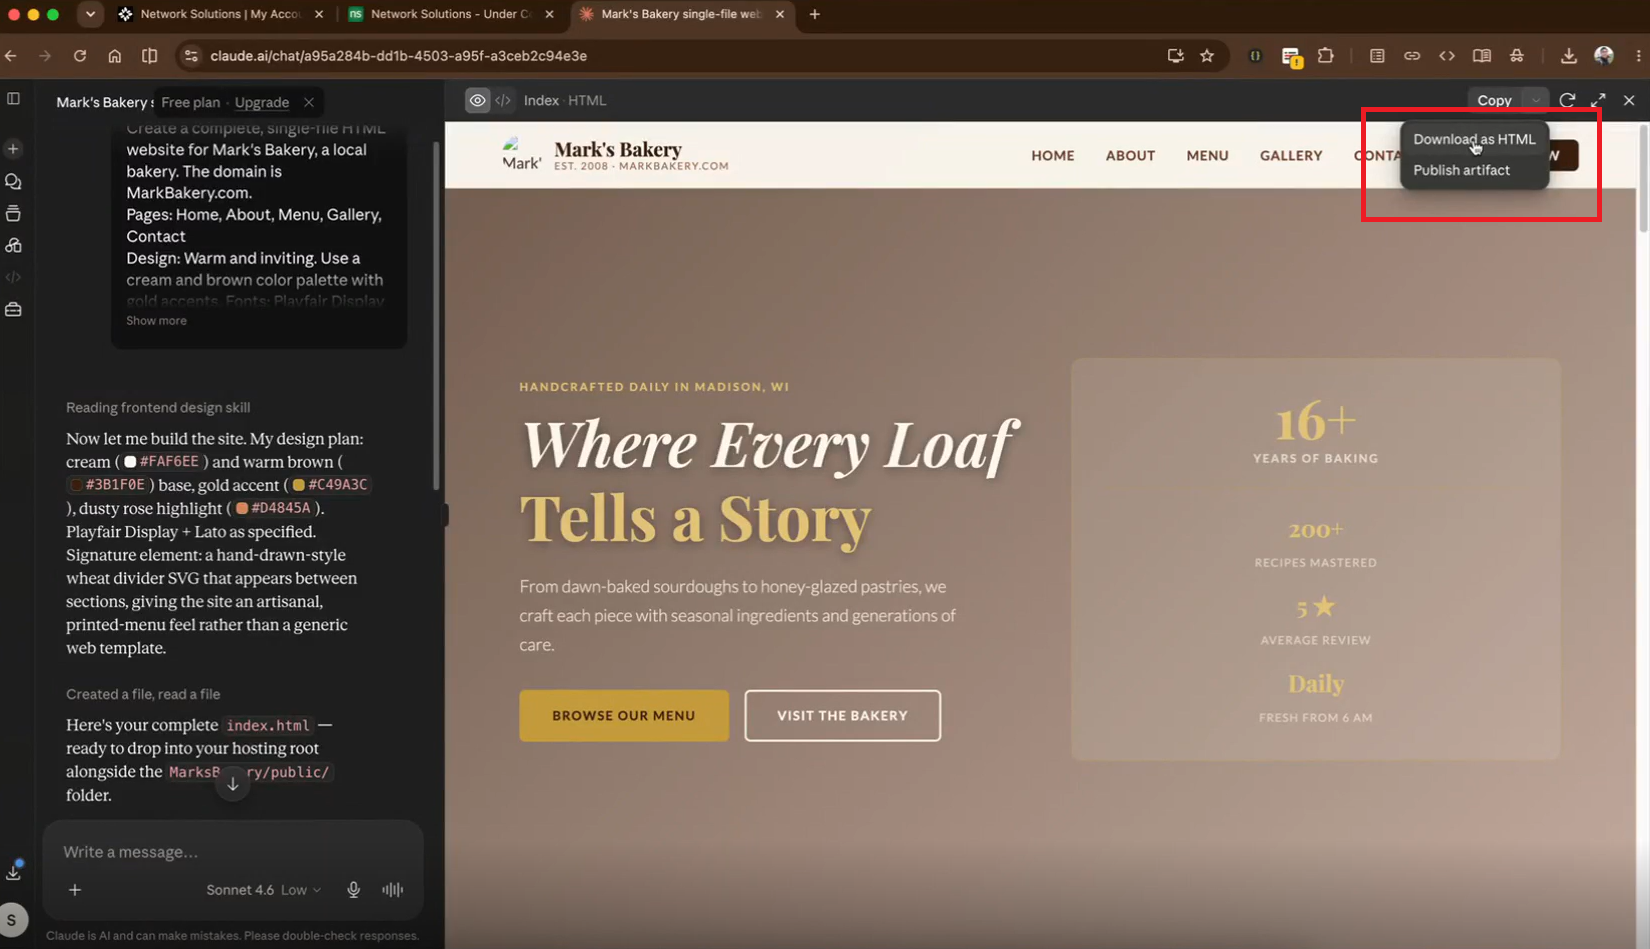The width and height of the screenshot is (1650, 949).
Task: Click the address bar URL
Action: (399, 56)
